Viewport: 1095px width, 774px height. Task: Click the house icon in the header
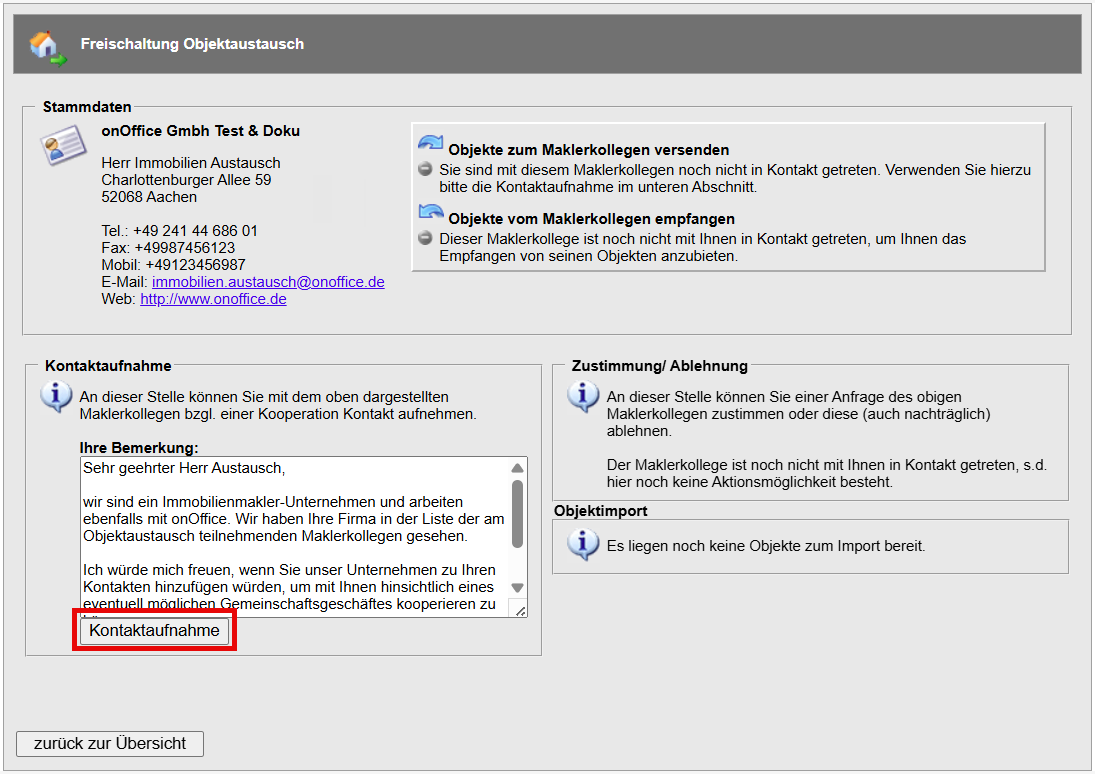[46, 45]
